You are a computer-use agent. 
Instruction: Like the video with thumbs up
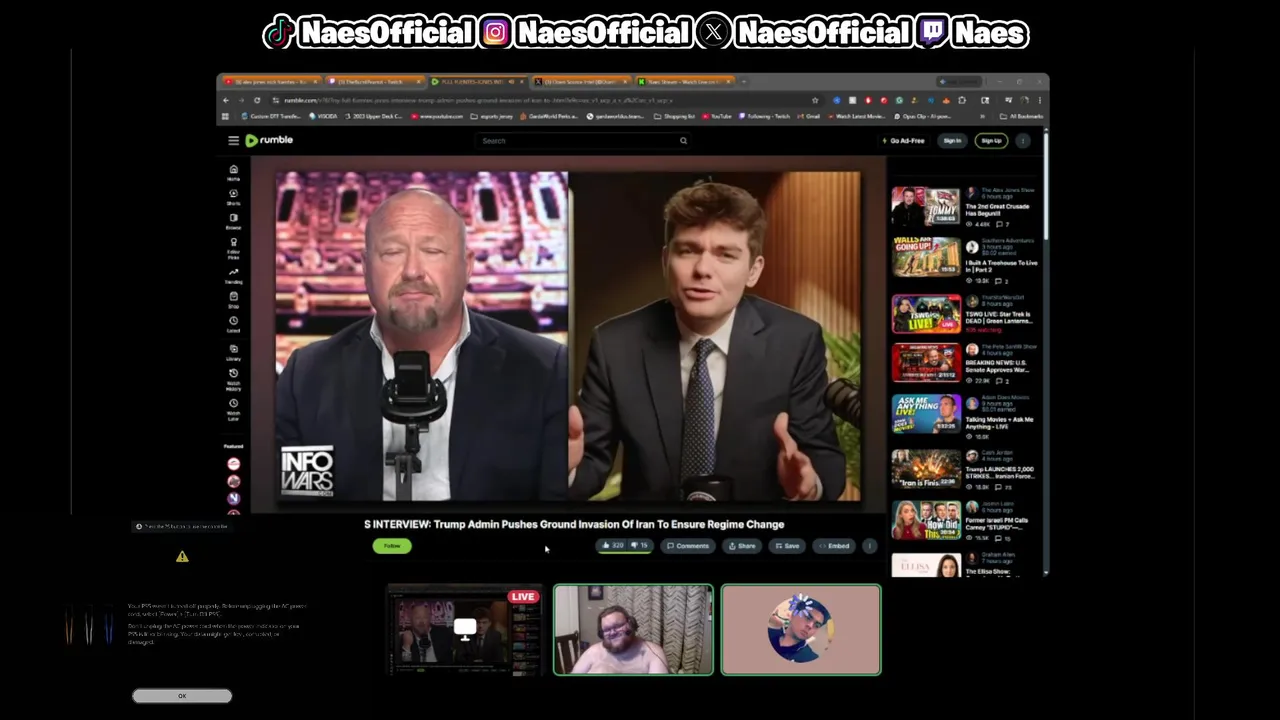click(x=612, y=546)
